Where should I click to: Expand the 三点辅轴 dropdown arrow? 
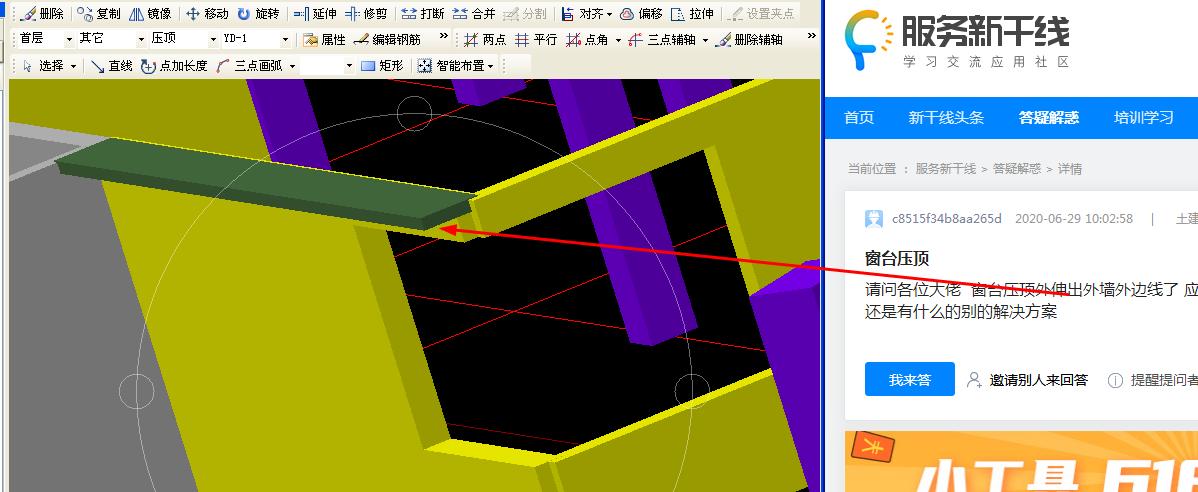pyautogui.click(x=705, y=40)
